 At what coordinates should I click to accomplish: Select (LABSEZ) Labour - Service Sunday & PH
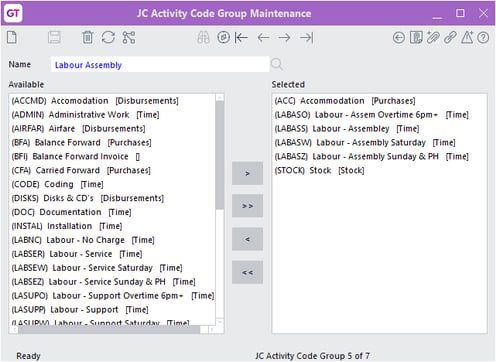click(x=113, y=282)
